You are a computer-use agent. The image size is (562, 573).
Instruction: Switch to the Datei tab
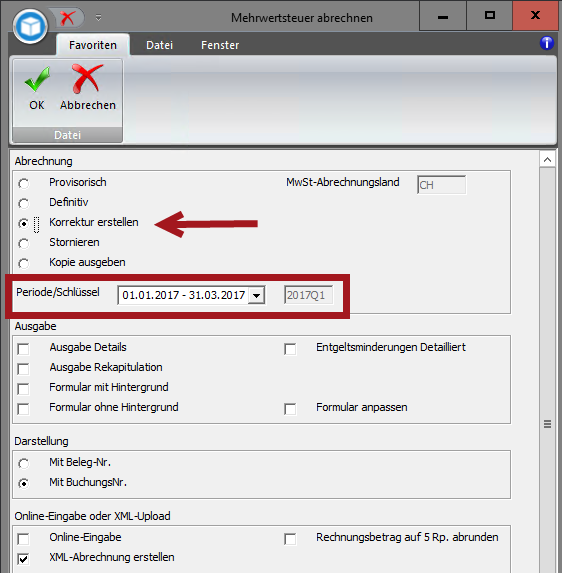point(159,45)
